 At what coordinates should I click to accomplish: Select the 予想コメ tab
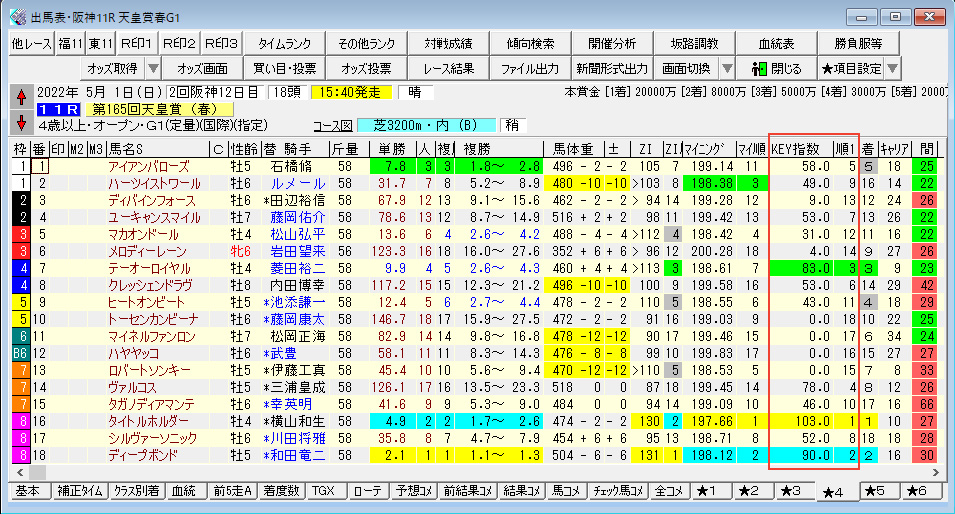[414, 491]
